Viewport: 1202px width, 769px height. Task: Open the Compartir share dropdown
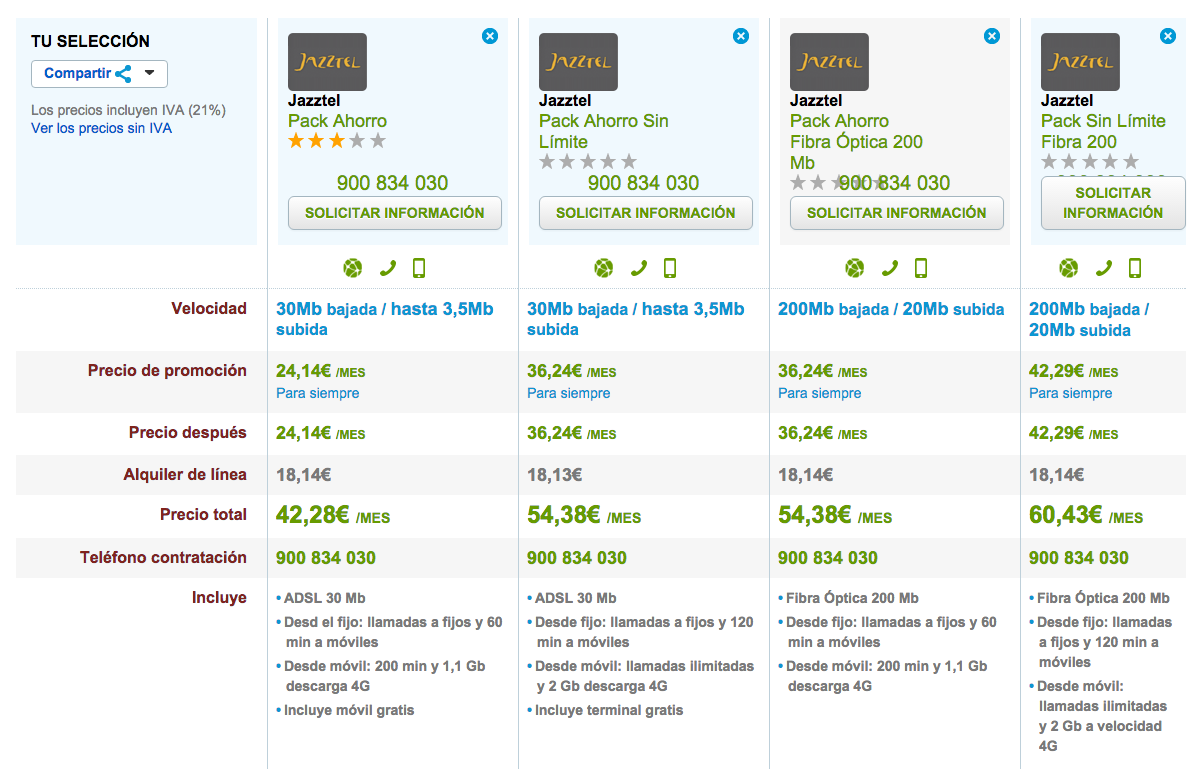coord(99,74)
